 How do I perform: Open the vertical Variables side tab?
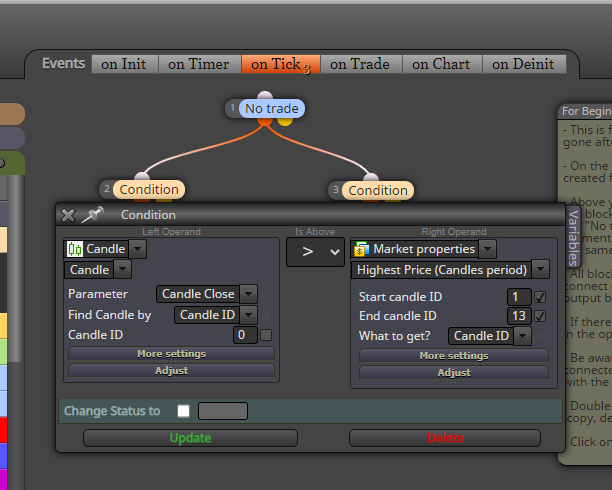pyautogui.click(x=573, y=237)
